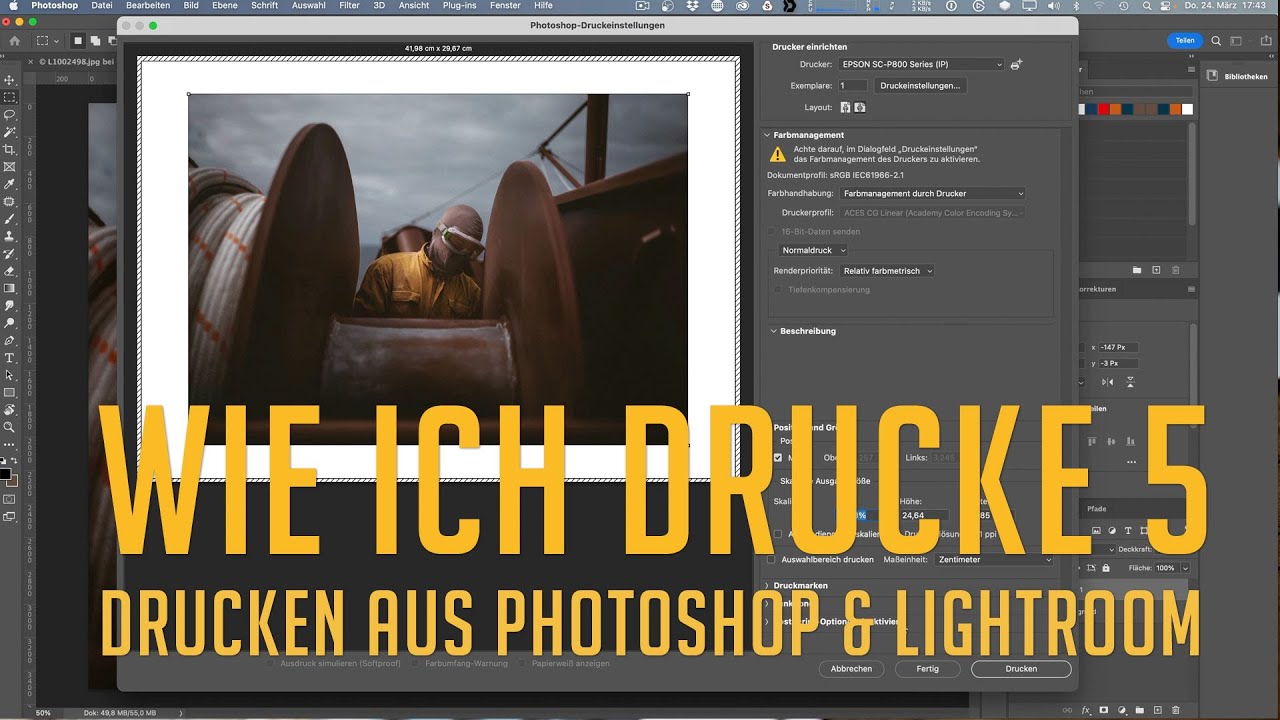Click the Drucken button
Screen dimensions: 1280x720
pyautogui.click(x=1021, y=669)
